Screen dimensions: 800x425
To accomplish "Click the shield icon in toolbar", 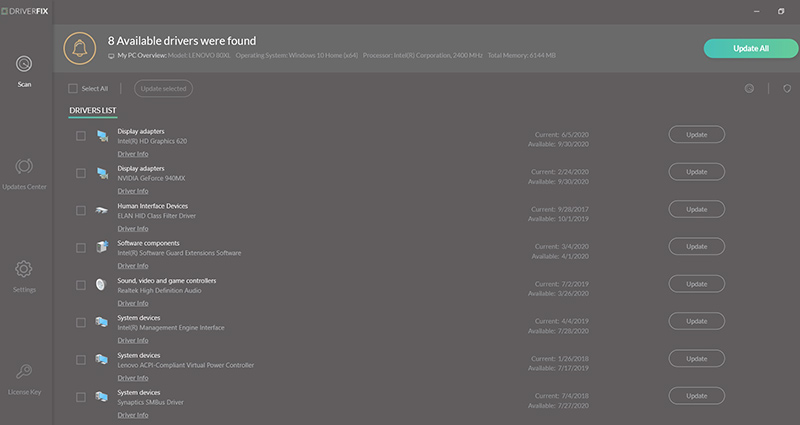I will pyautogui.click(x=787, y=89).
